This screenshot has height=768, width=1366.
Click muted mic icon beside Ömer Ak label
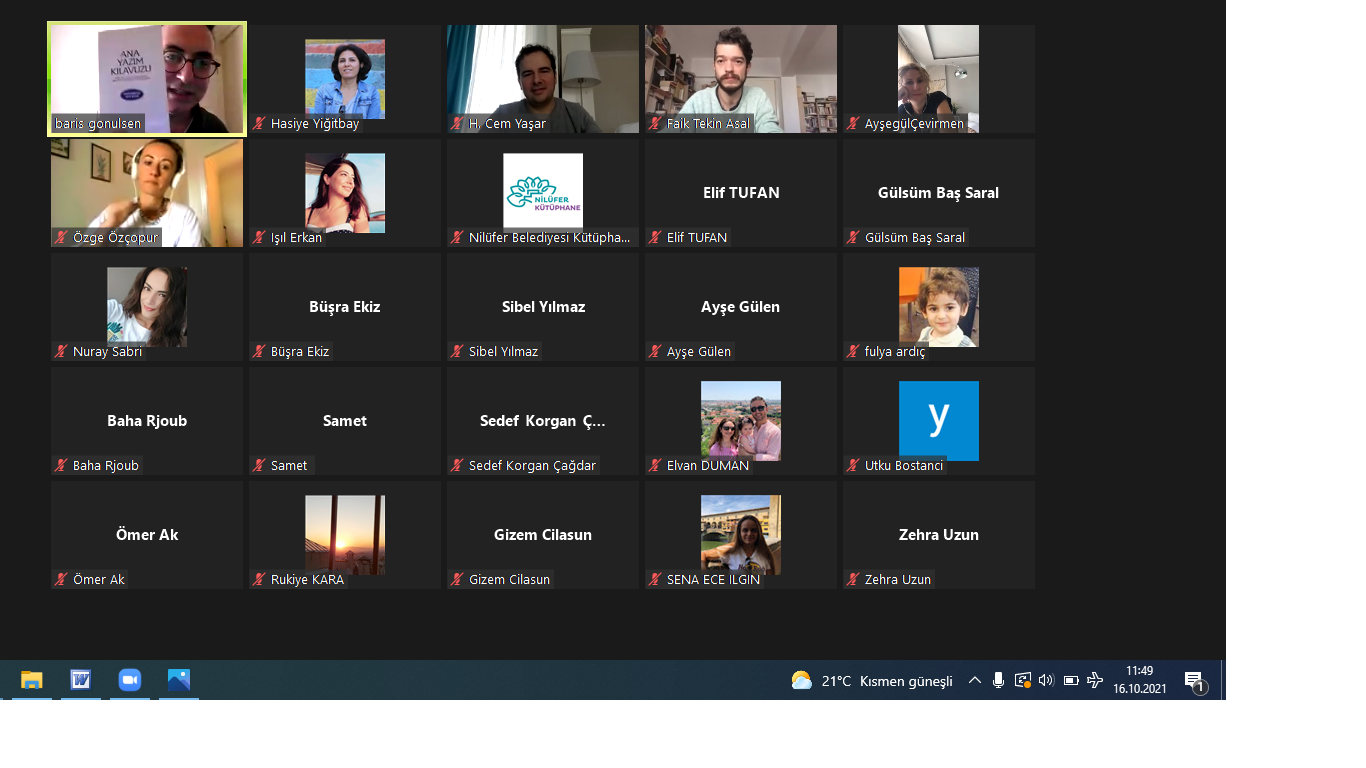click(x=62, y=580)
